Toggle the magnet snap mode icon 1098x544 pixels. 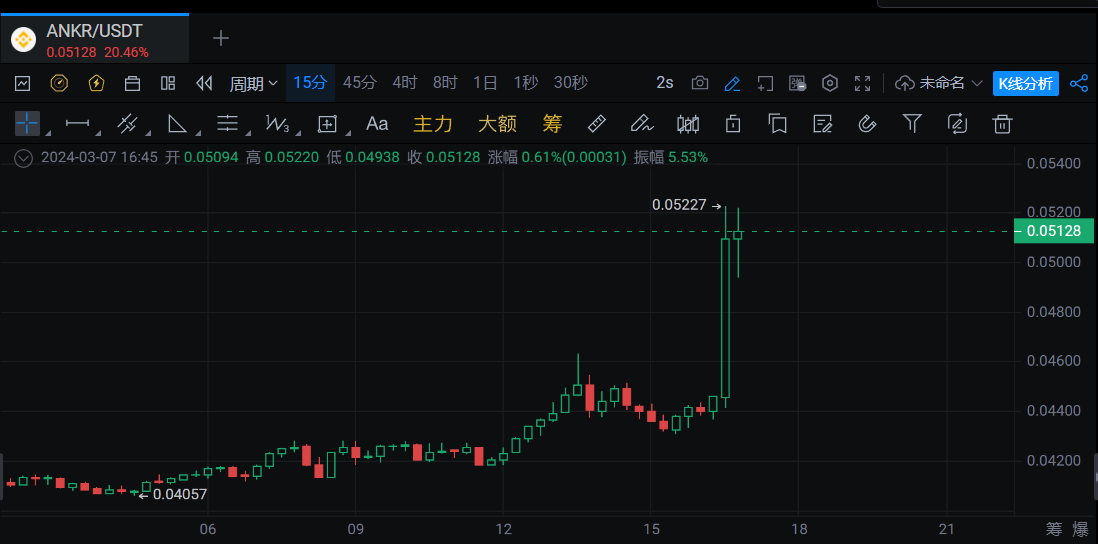pyautogui.click(x=868, y=124)
